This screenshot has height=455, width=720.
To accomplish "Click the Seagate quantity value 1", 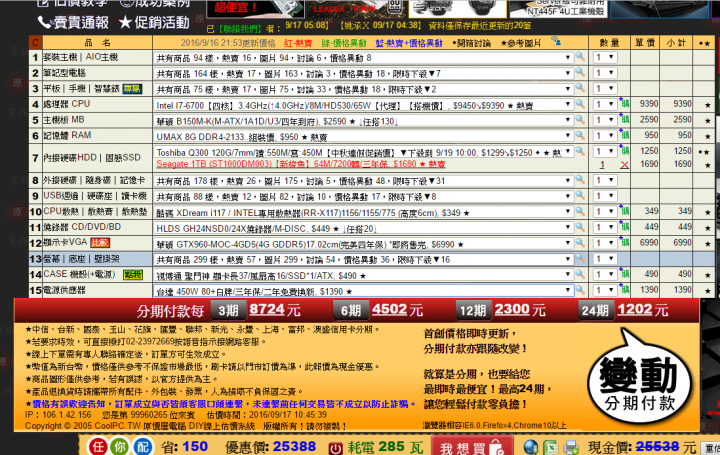I will (x=602, y=165).
